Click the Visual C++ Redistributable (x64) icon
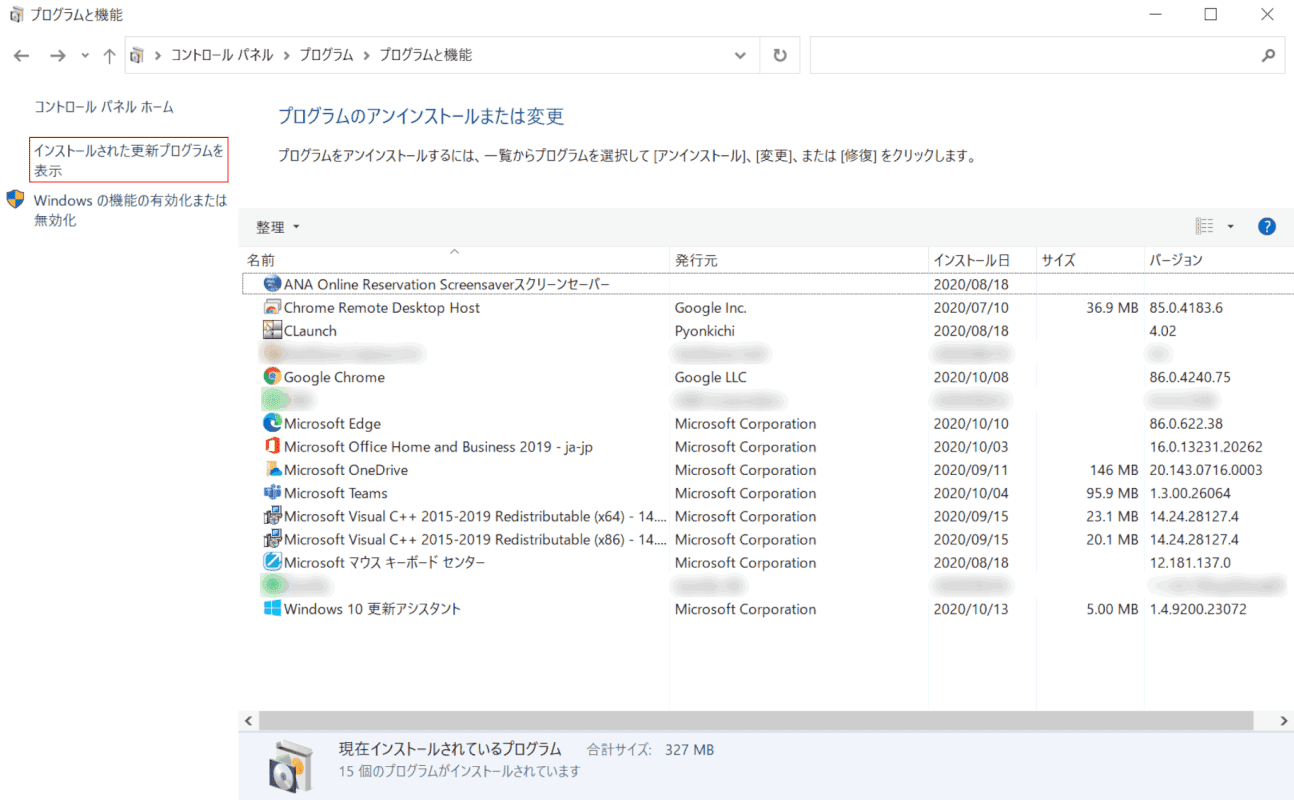The height and width of the screenshot is (800, 1294). [x=272, y=516]
